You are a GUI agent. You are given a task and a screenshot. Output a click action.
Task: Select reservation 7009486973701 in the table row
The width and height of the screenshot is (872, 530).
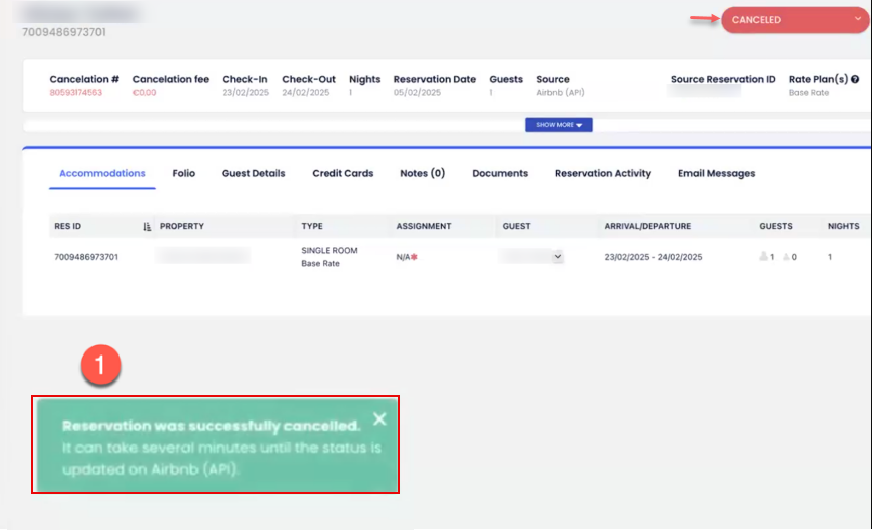click(x=86, y=257)
